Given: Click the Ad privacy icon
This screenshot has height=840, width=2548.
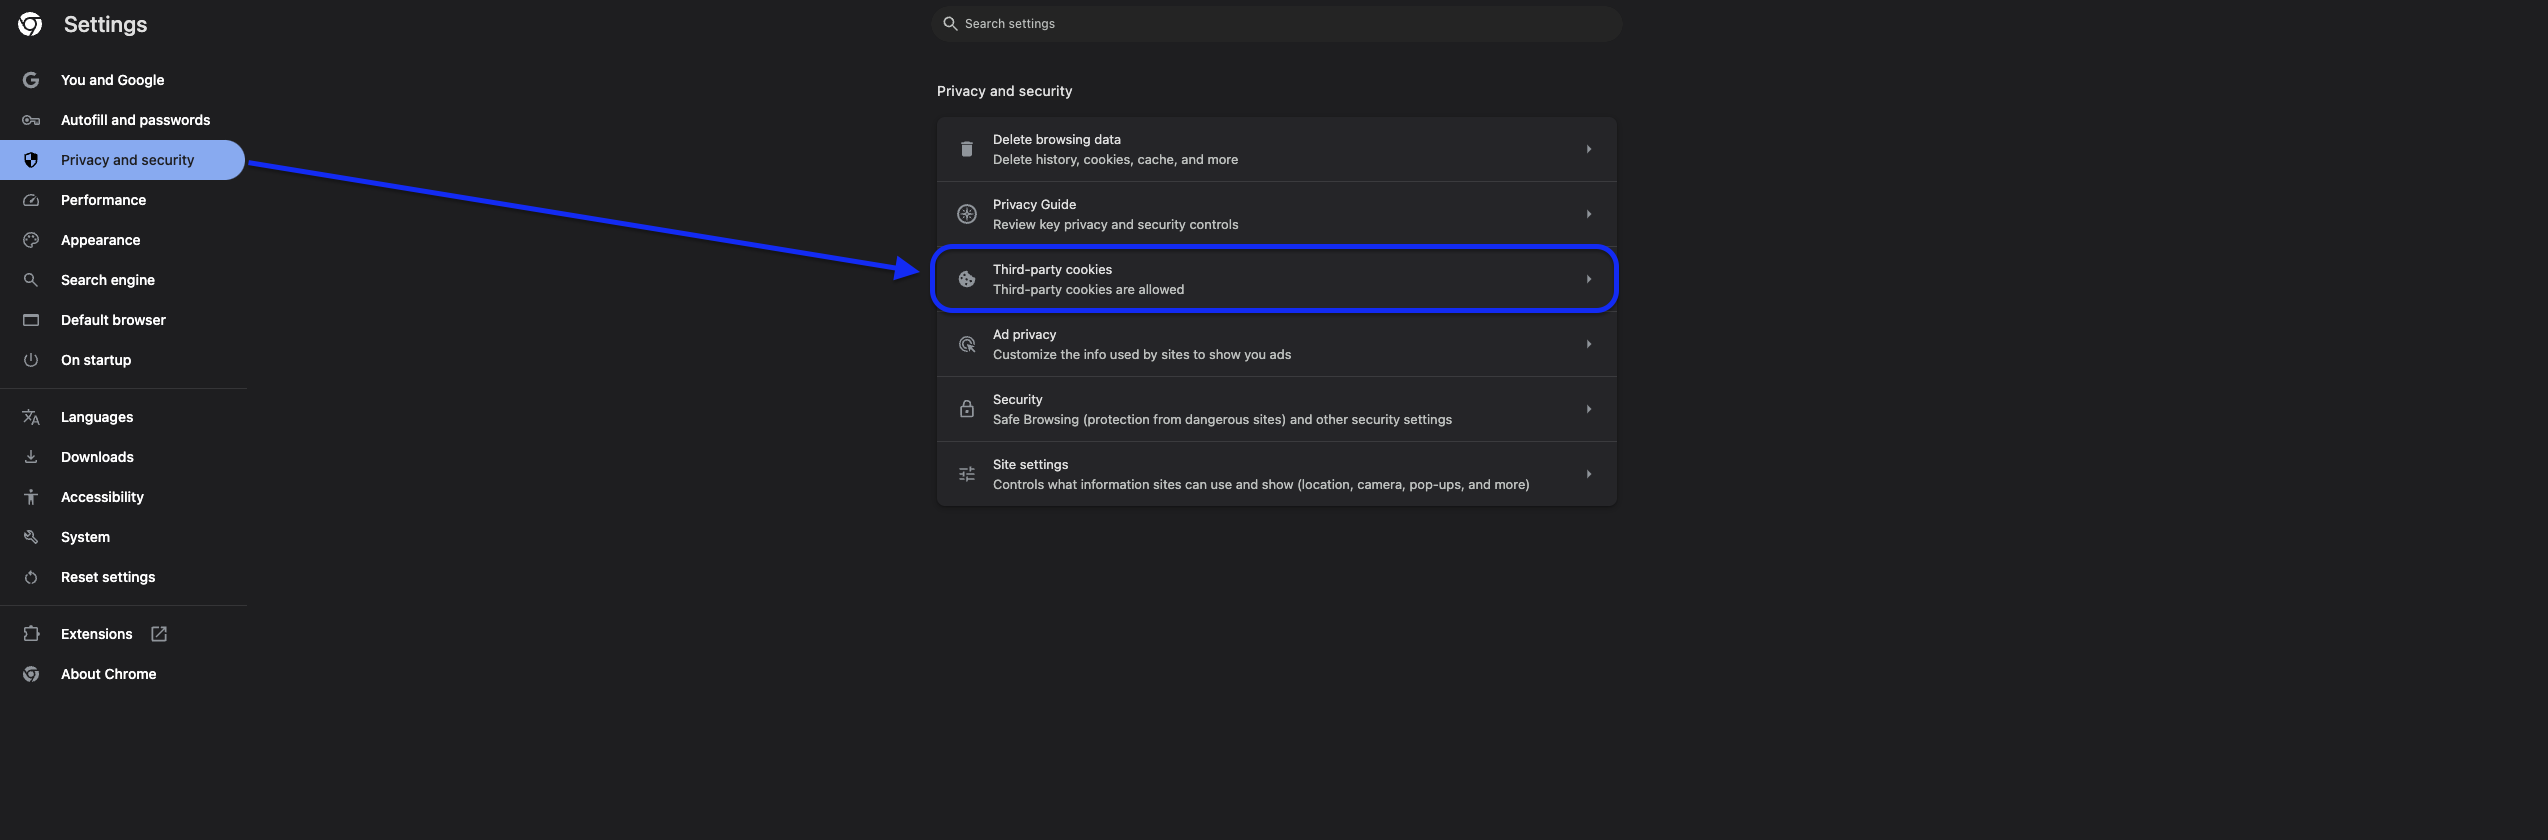Looking at the screenshot, I should [966, 344].
